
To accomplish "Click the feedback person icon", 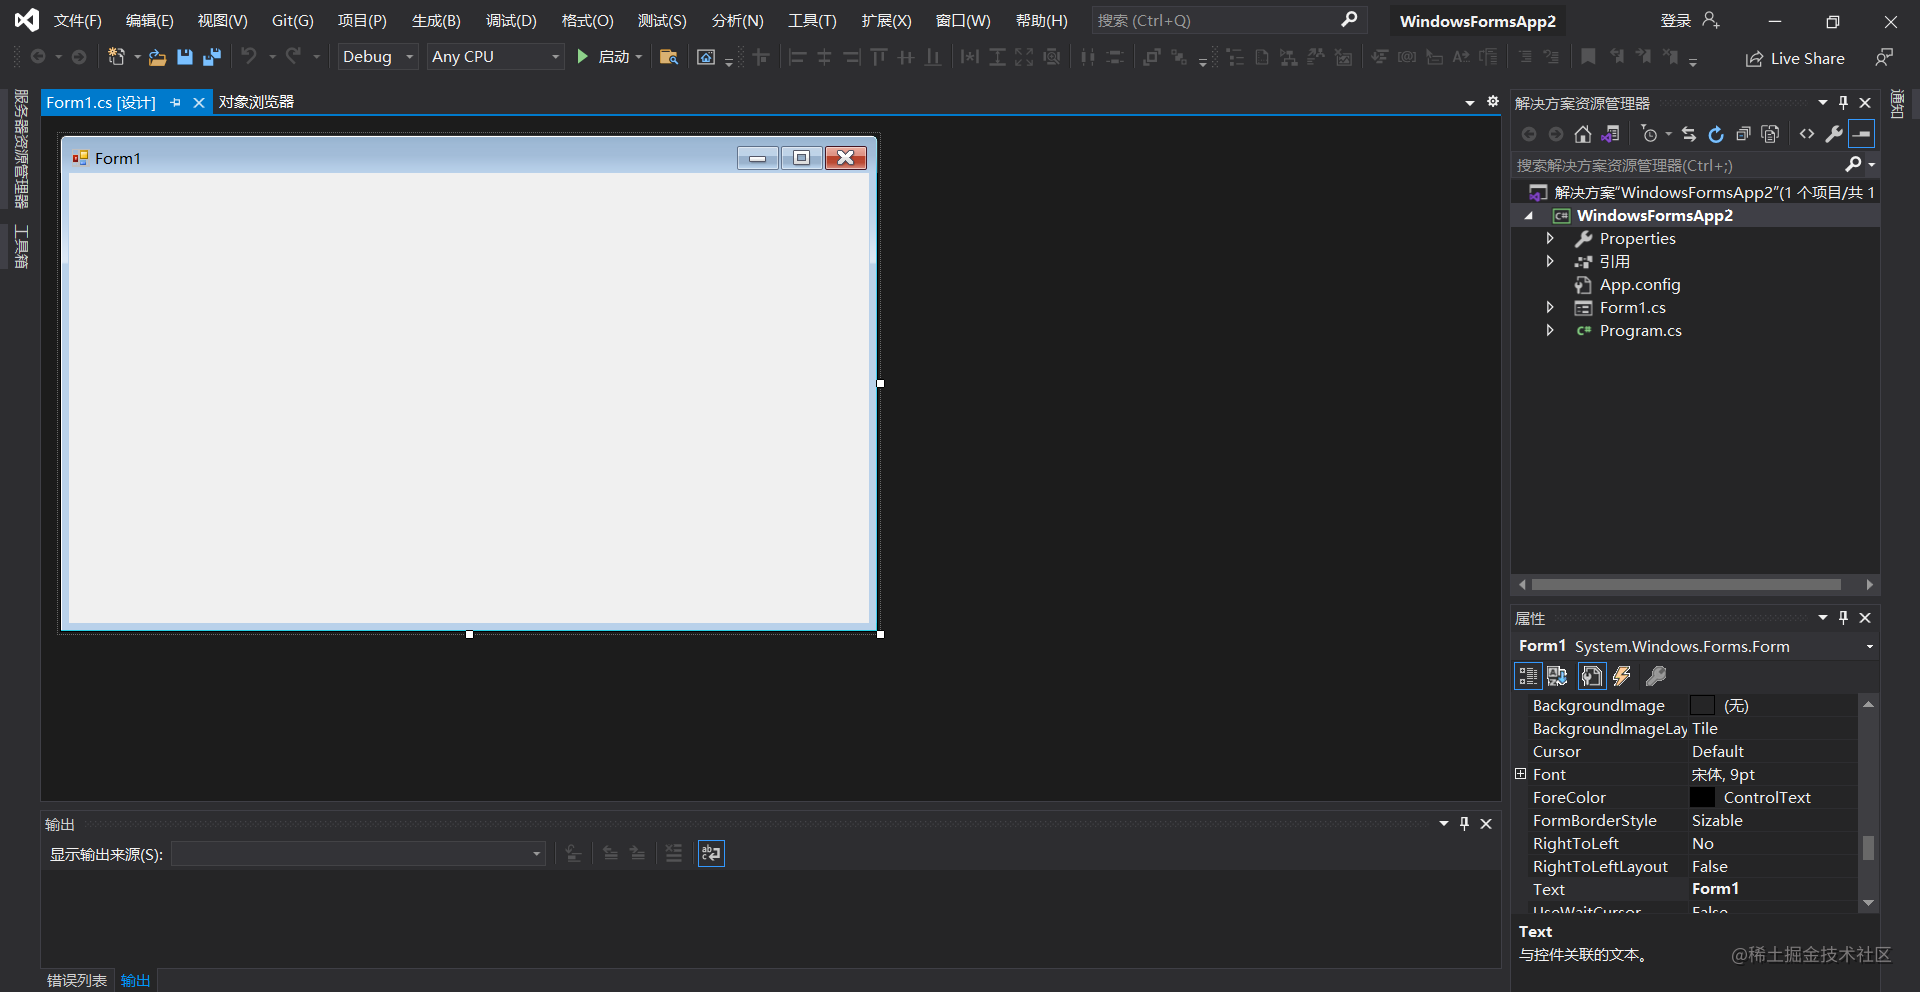I will coord(1884,57).
